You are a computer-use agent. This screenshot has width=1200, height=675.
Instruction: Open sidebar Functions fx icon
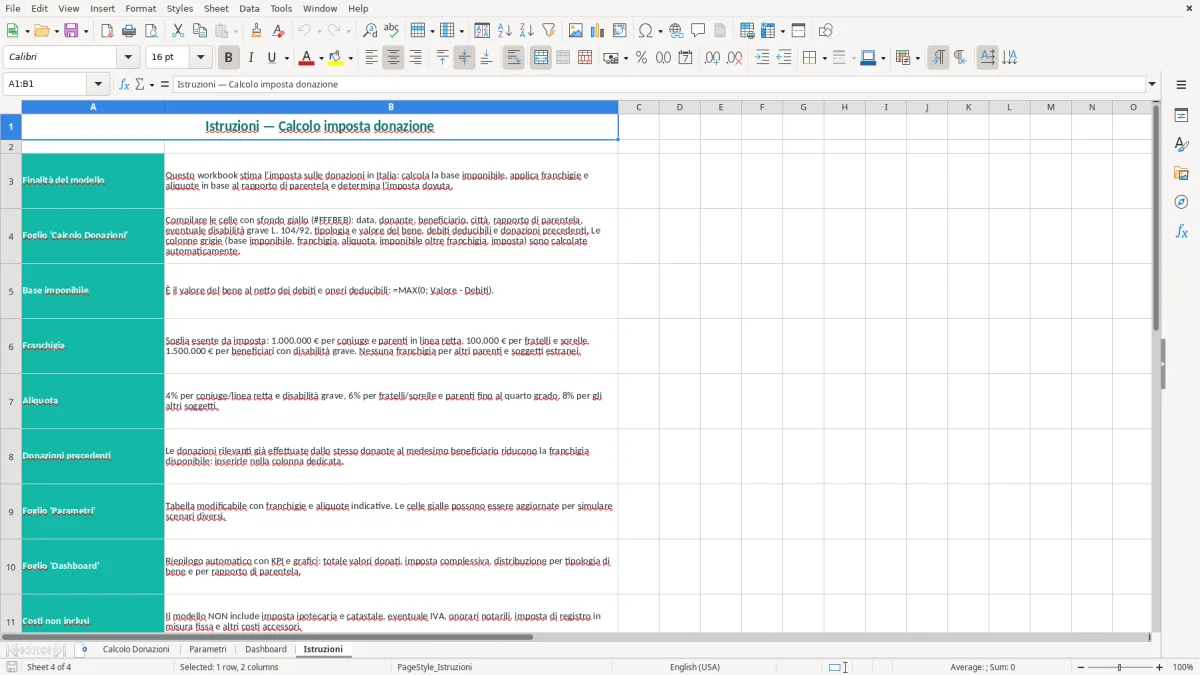click(x=1181, y=232)
